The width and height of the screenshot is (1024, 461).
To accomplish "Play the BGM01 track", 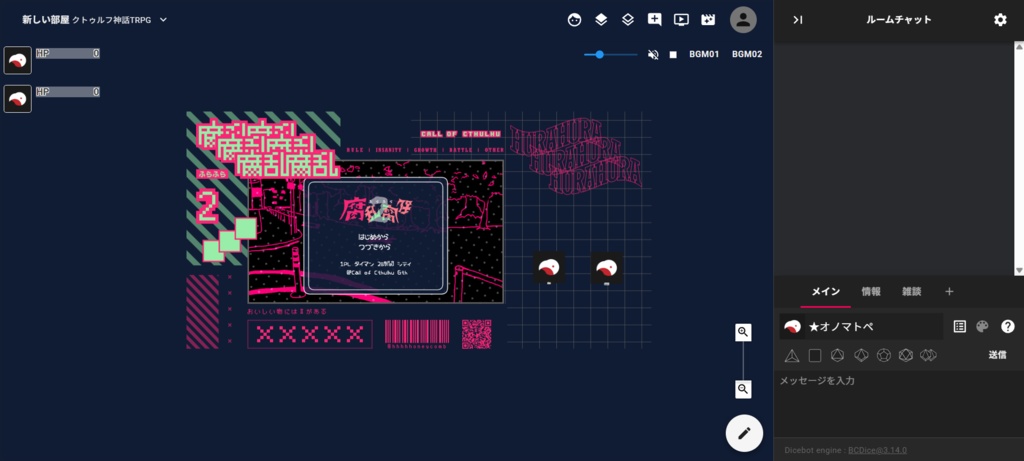I will point(704,54).
